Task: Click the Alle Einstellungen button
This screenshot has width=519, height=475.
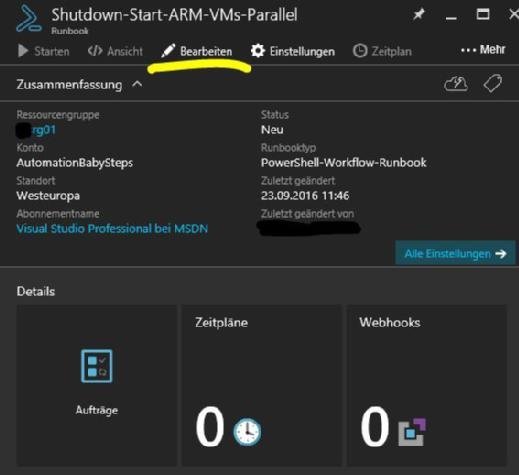Action: click(x=455, y=253)
